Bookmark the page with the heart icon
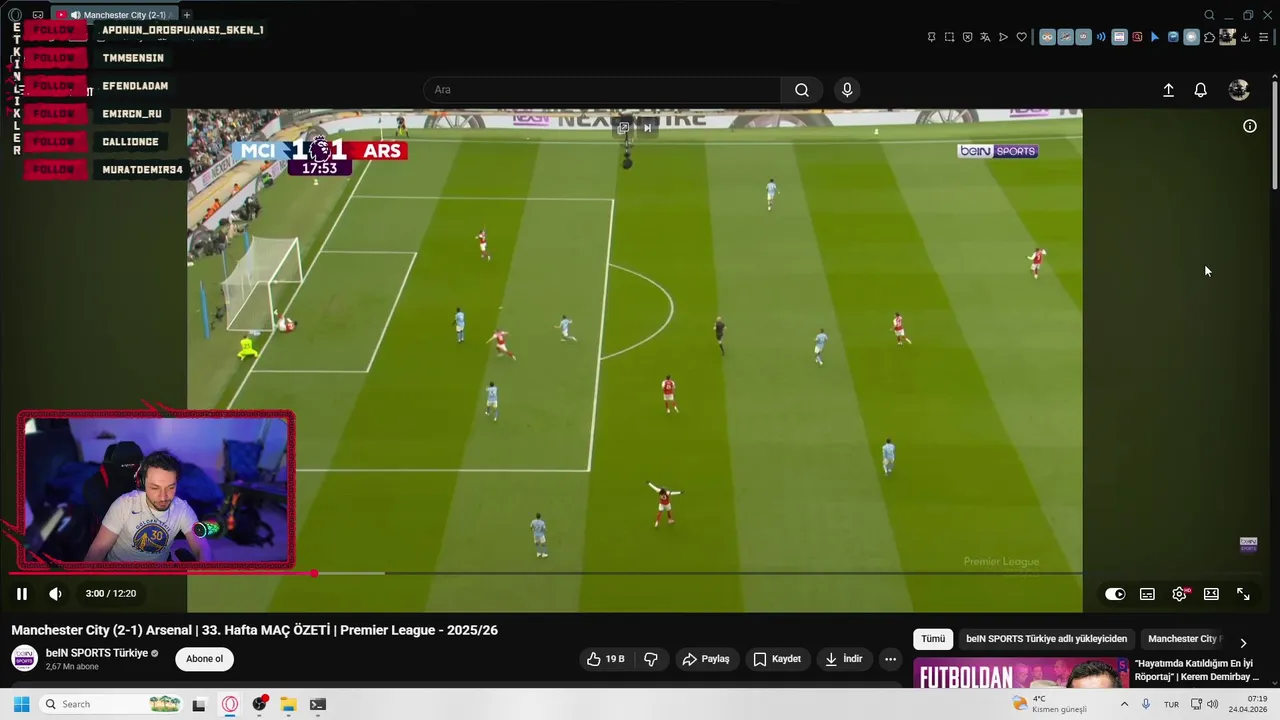 (x=1021, y=37)
